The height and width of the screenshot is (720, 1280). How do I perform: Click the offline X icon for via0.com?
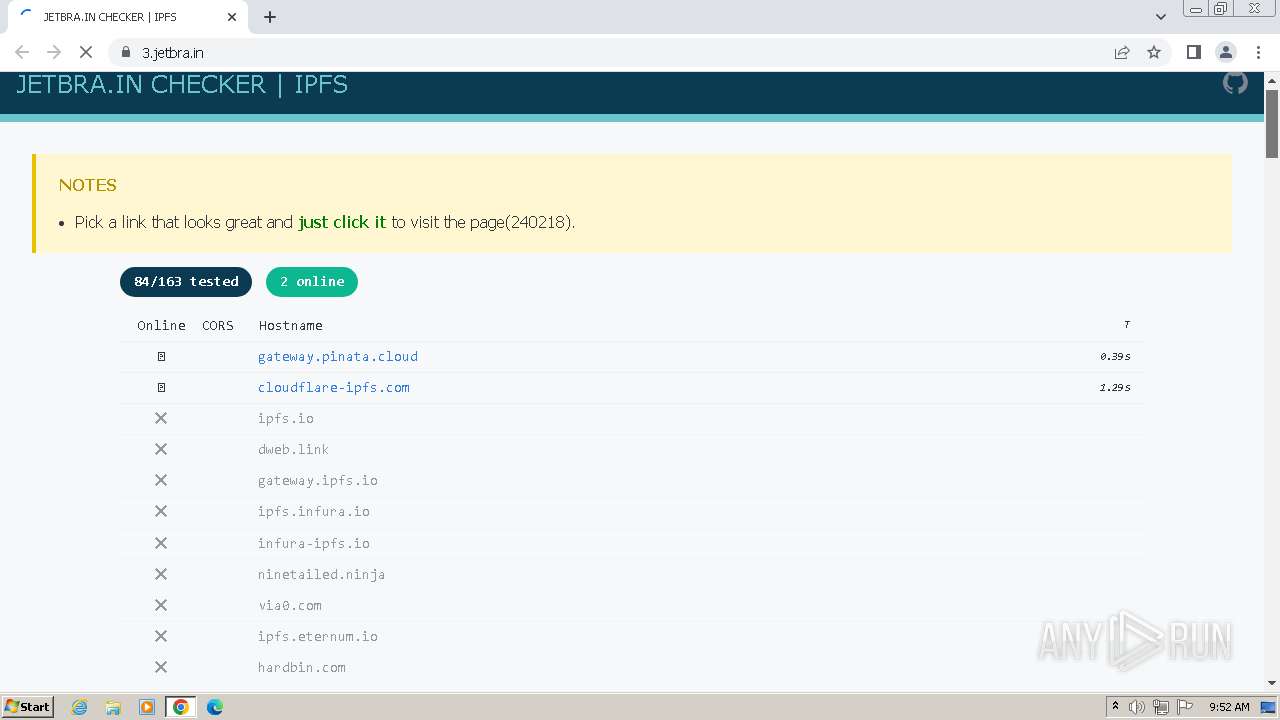tap(161, 605)
